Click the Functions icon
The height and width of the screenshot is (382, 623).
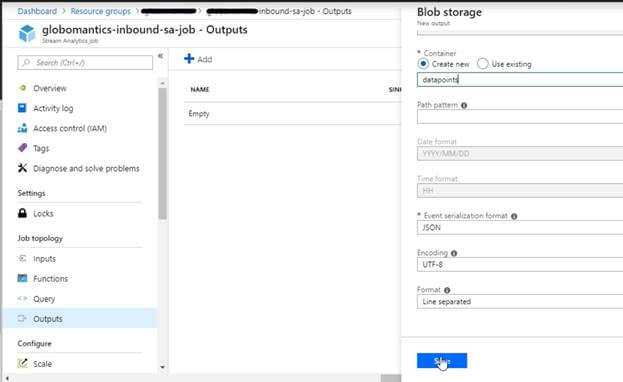tap(22, 278)
